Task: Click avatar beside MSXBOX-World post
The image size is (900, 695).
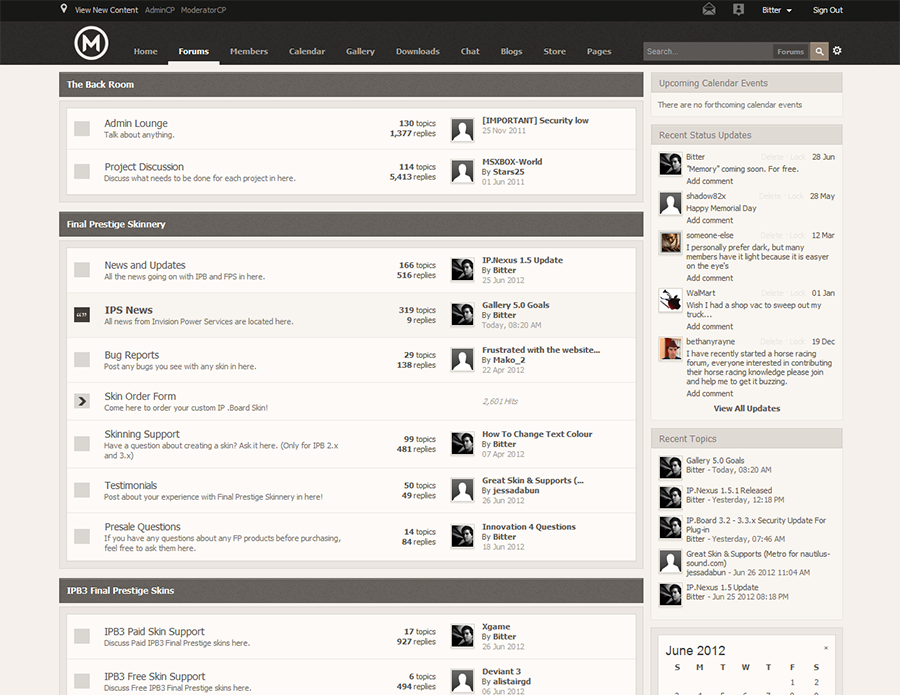Action: pyautogui.click(x=462, y=171)
